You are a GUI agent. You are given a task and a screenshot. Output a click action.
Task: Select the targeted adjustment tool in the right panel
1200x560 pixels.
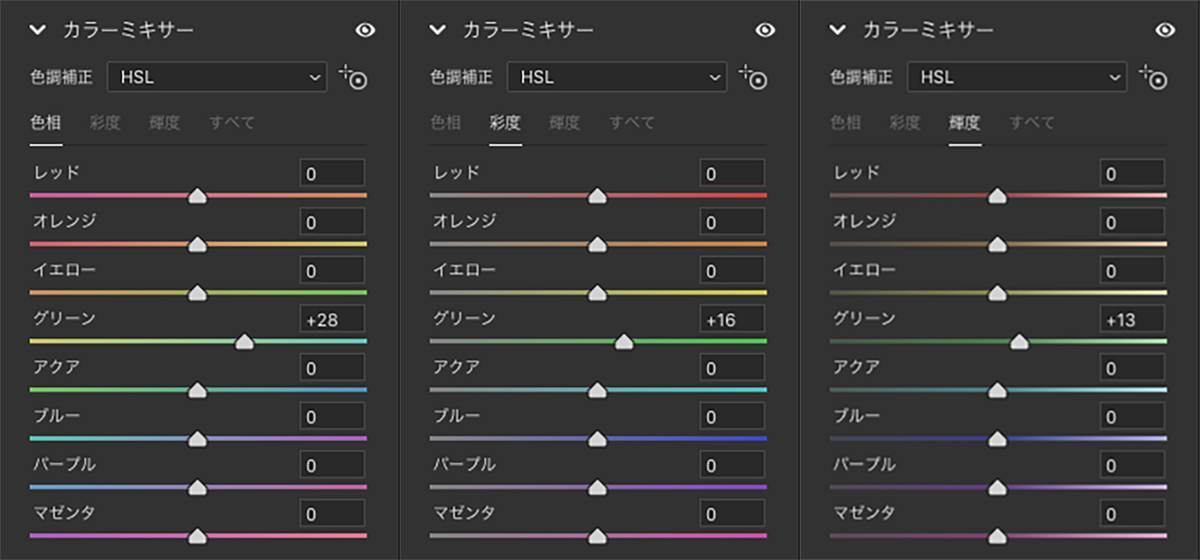pos(1153,77)
